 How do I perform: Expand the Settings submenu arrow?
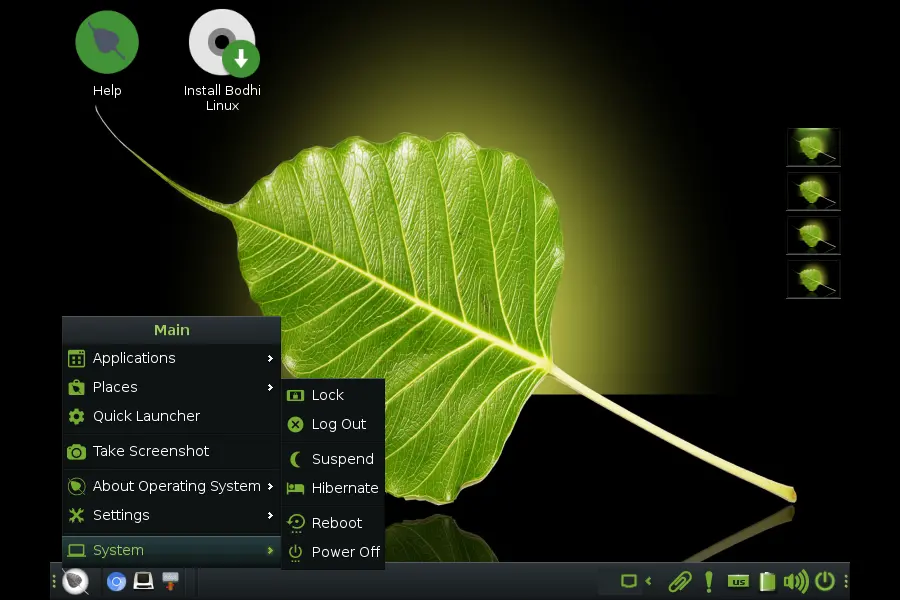[270, 516]
